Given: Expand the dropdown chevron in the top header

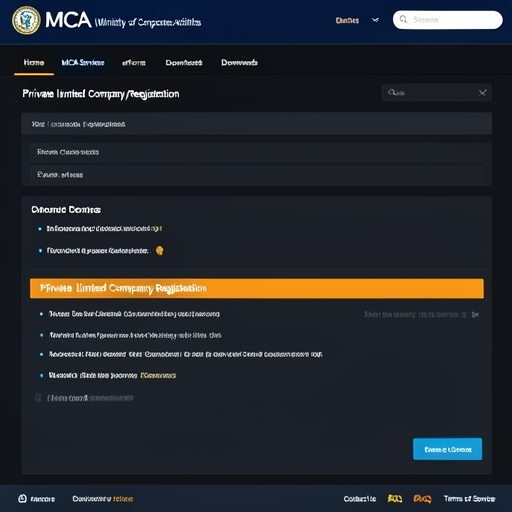Looking at the screenshot, I should (375, 20).
